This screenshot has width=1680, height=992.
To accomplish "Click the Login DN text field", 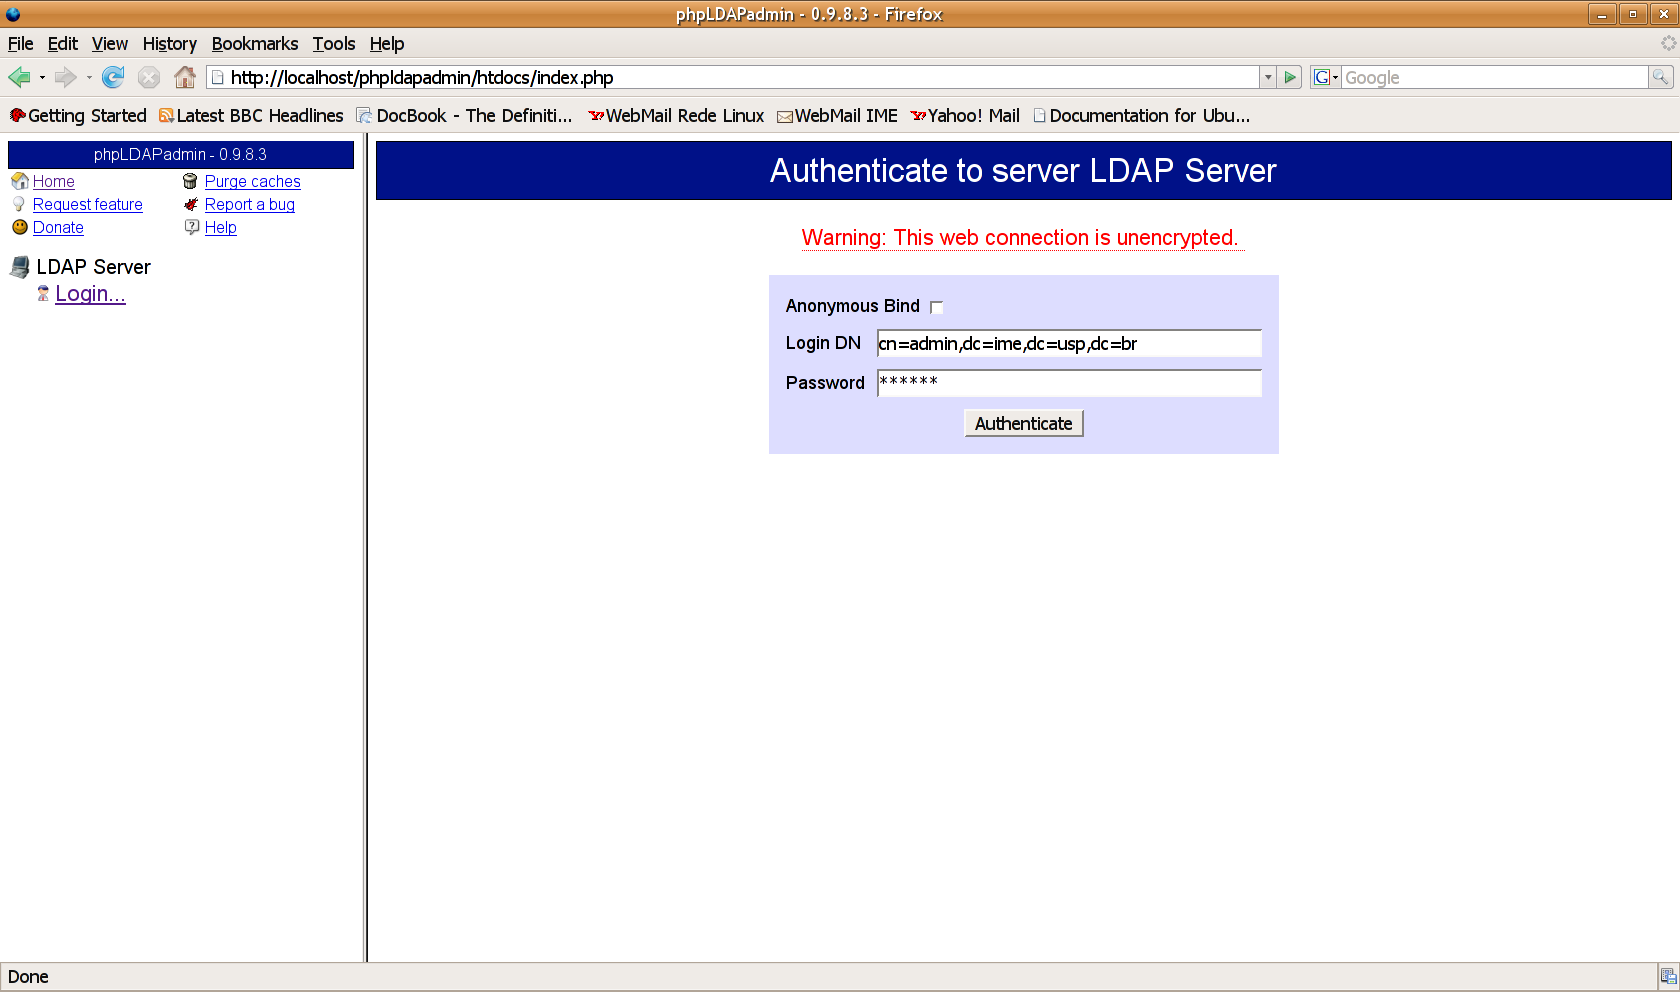I will [1068, 344].
